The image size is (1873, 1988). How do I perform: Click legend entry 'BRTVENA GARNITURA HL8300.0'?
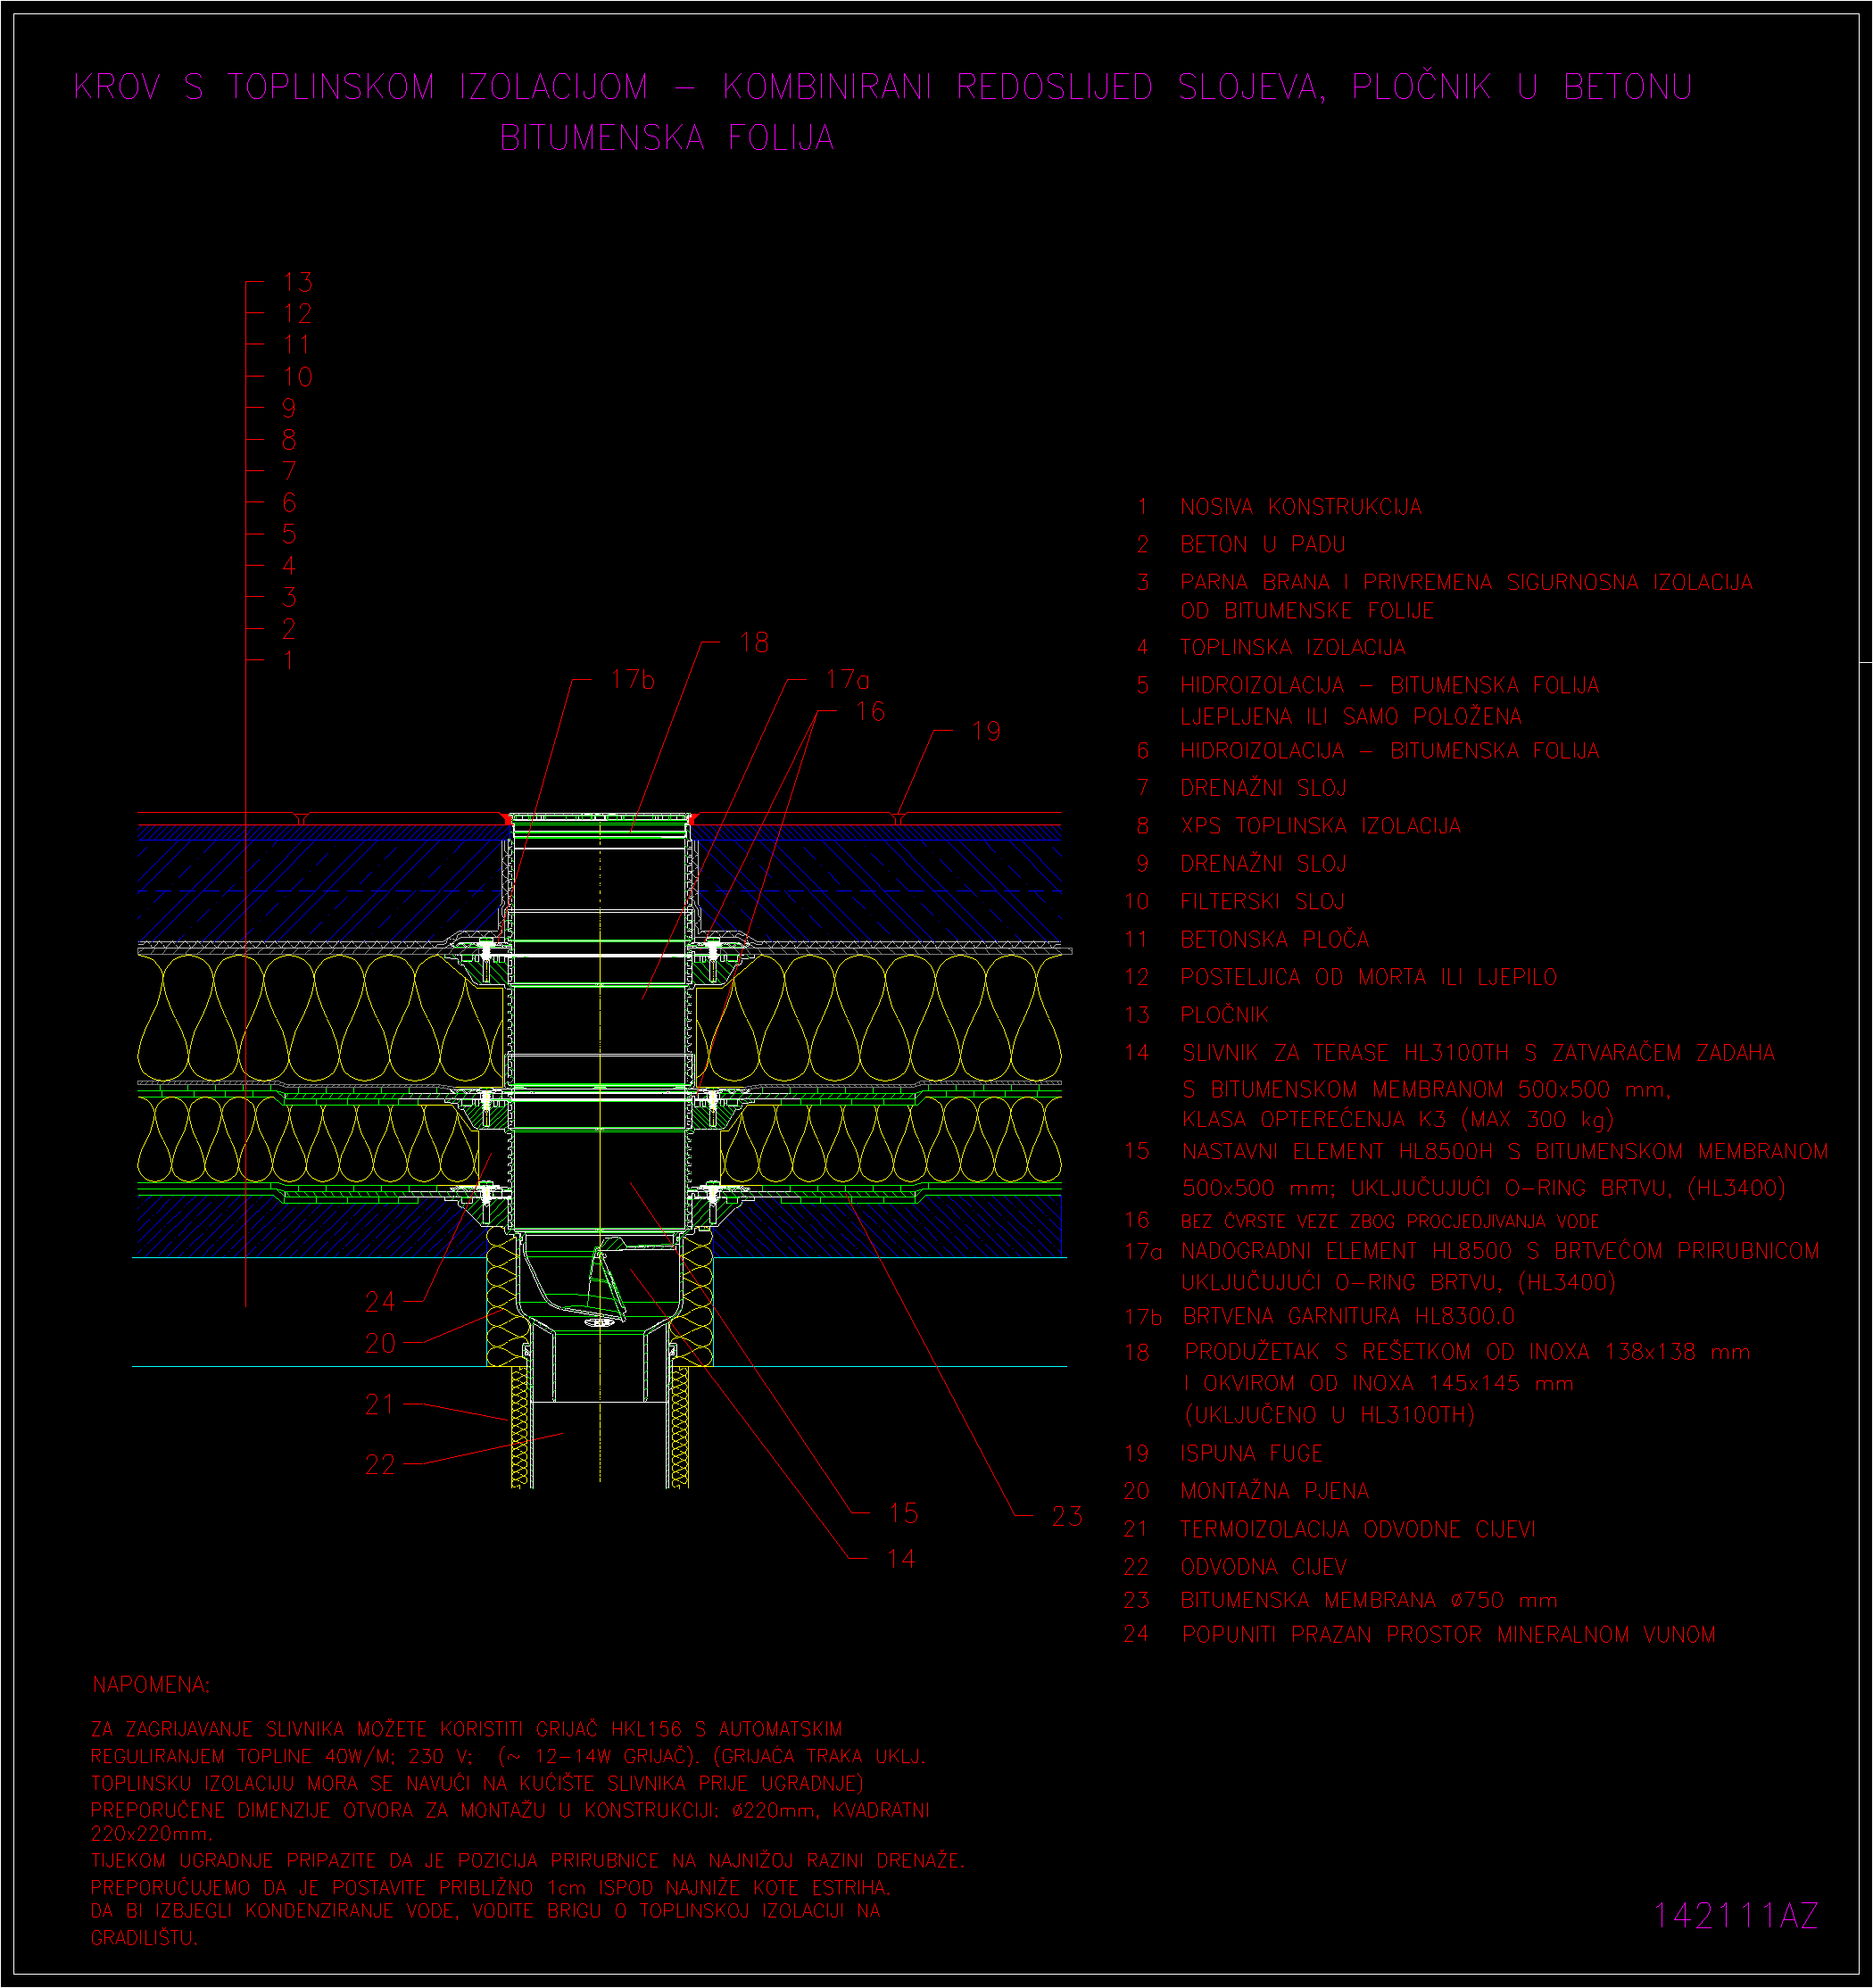[1348, 1316]
